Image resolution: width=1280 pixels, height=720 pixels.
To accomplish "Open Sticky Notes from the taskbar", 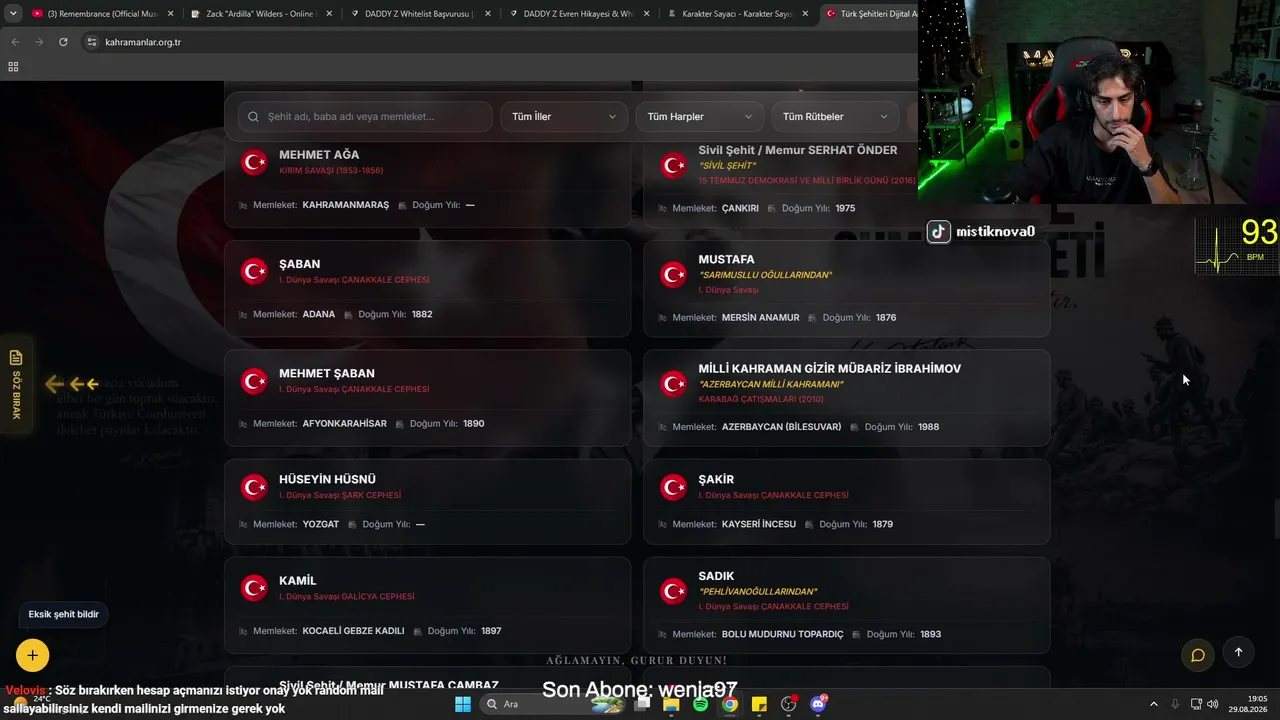I will point(759,704).
